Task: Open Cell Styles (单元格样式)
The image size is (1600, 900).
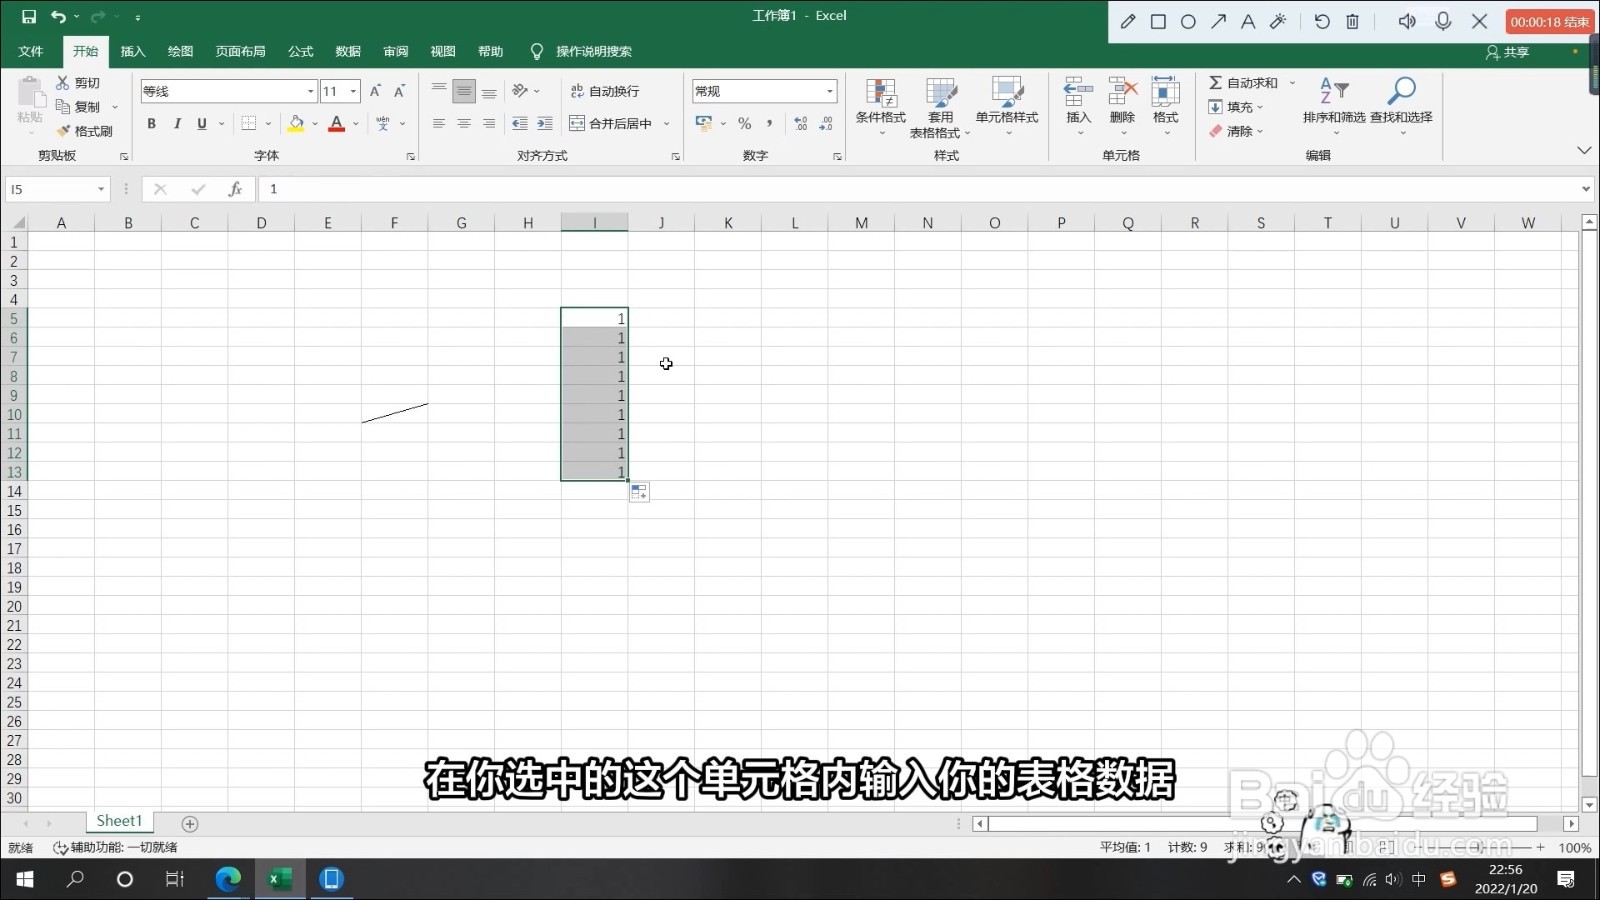Action: 1007,107
